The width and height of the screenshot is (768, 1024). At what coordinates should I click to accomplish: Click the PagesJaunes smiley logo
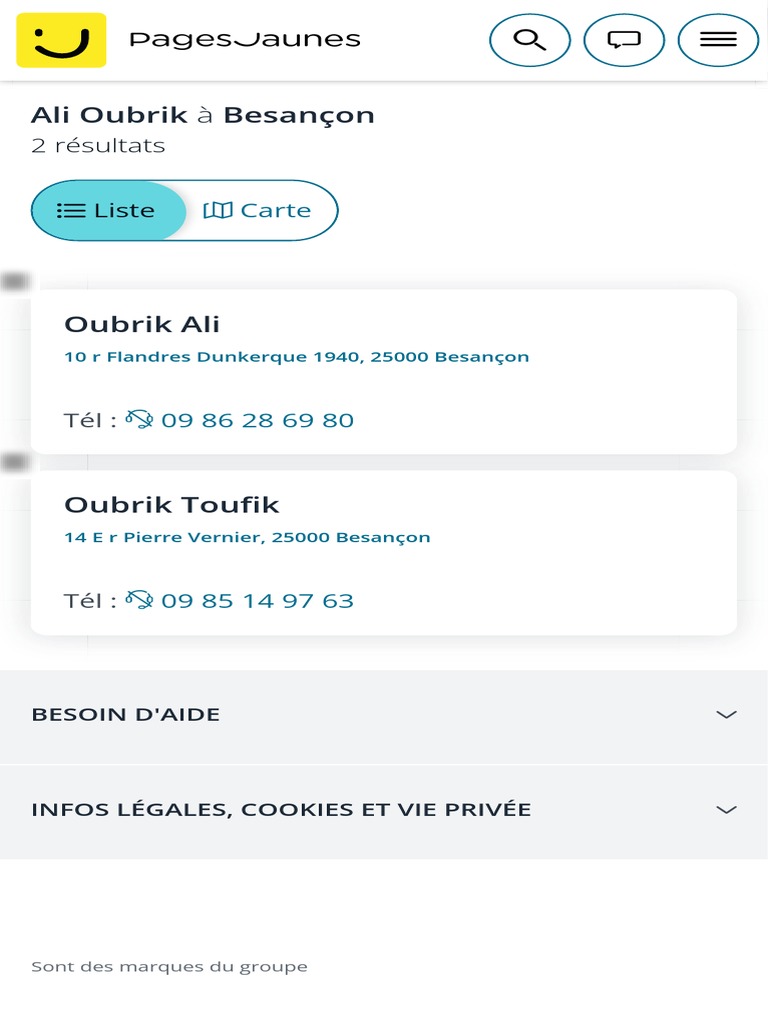click(61, 40)
